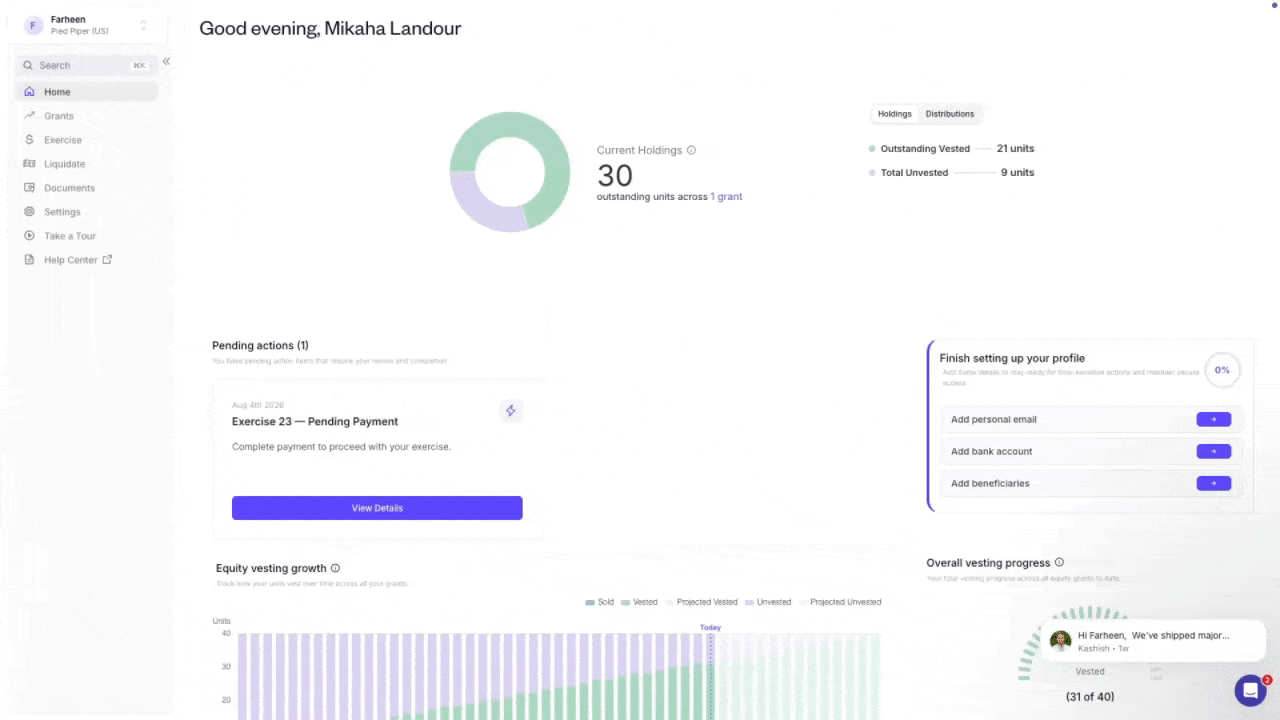Open Documents from the sidebar
1280x720 pixels.
click(x=86, y=188)
